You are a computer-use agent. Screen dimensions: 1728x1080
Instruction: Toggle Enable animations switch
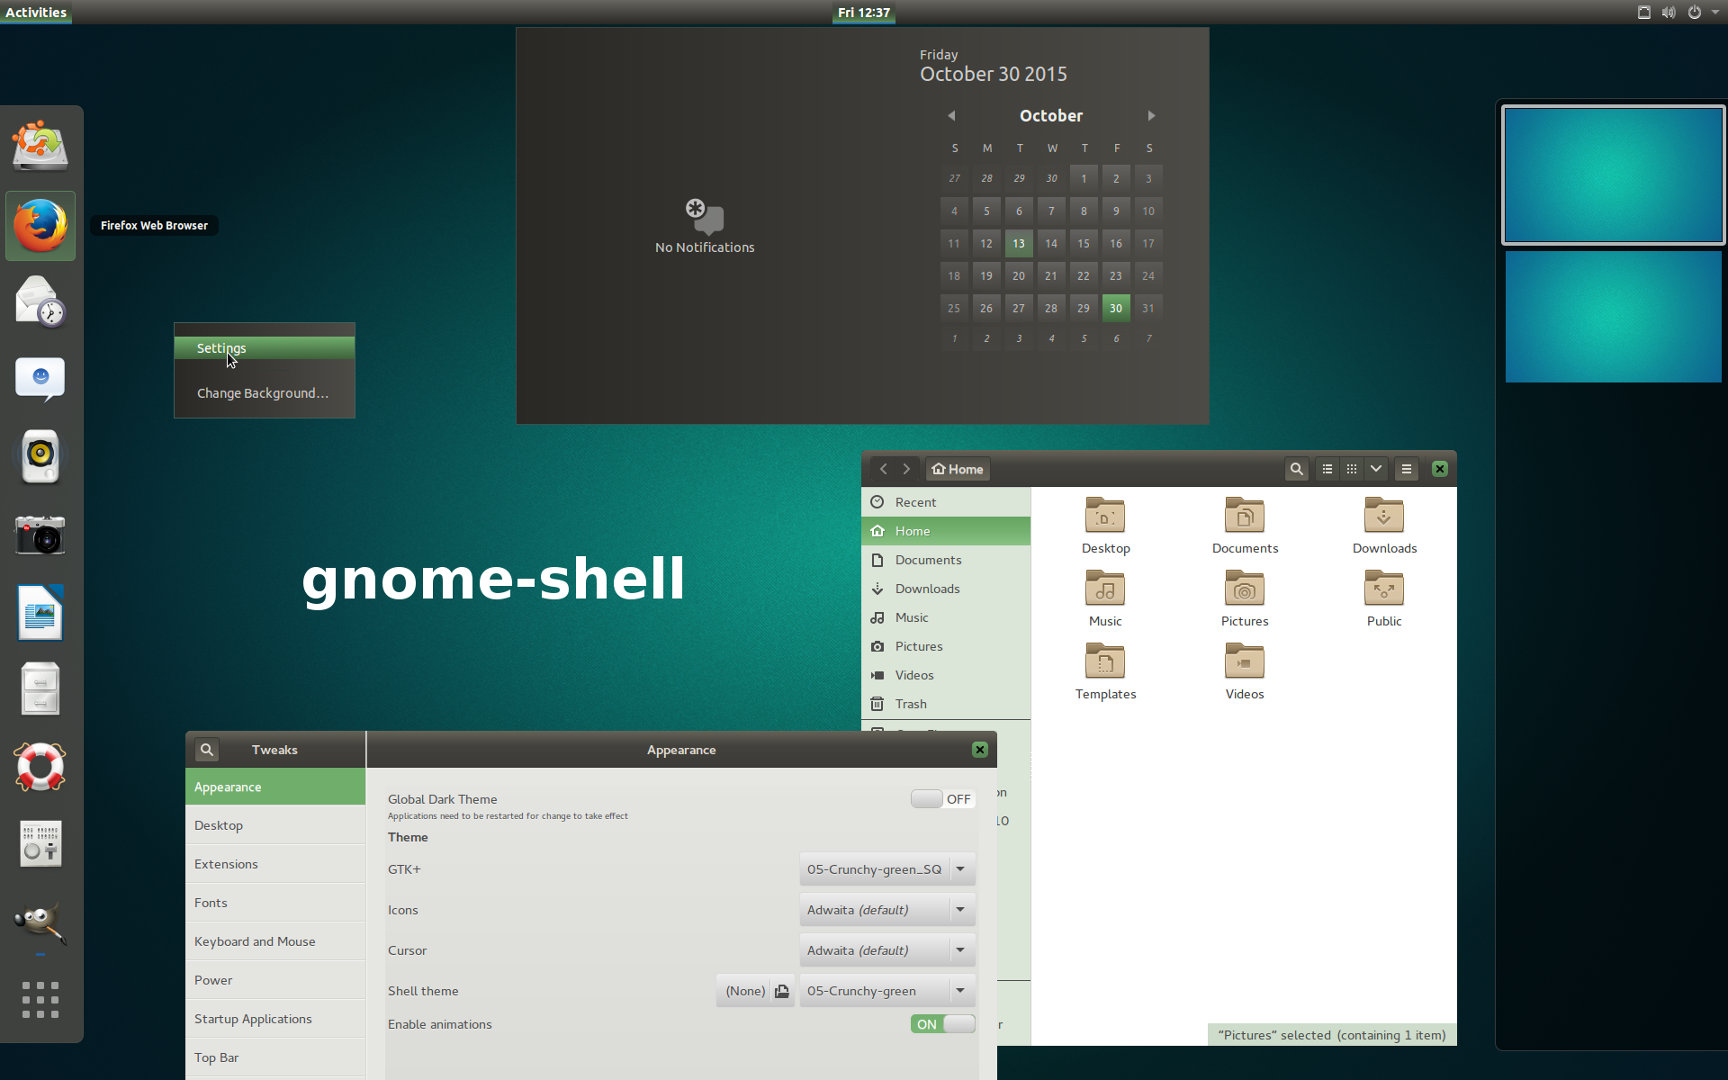[943, 1024]
